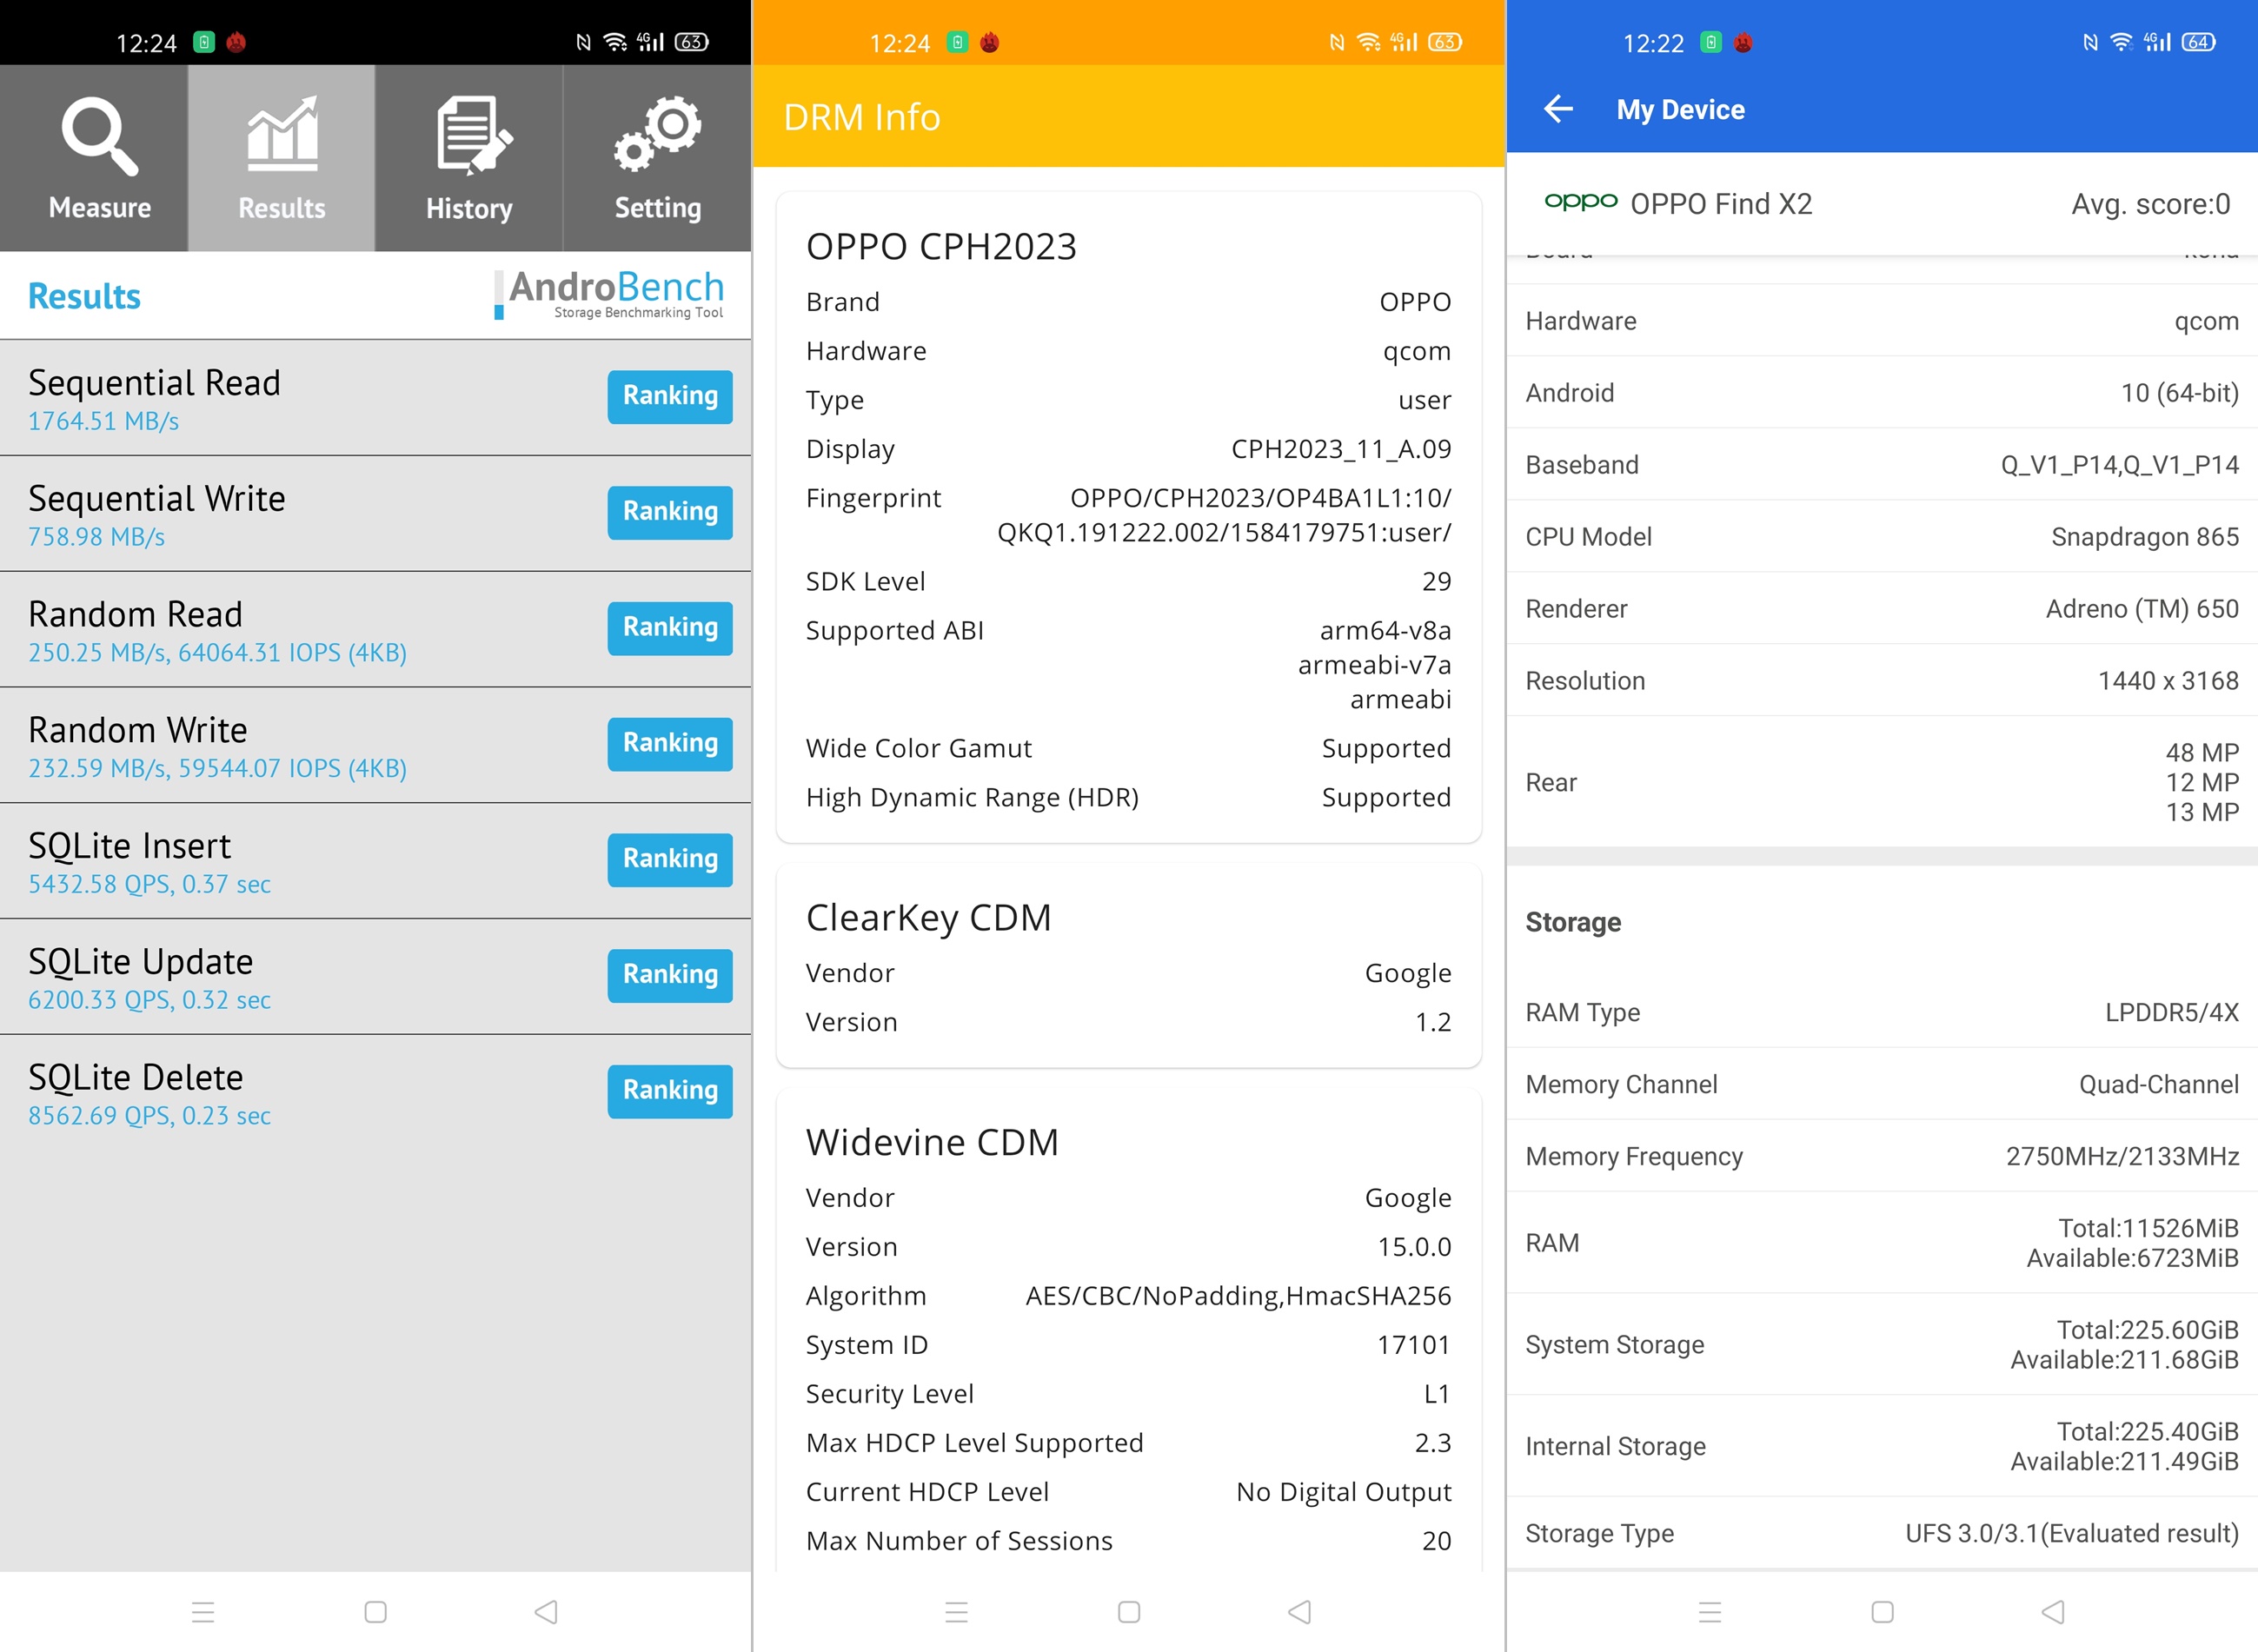Click the Widevine CDM heading
The width and height of the screenshot is (2258, 1652).
coord(932,1142)
